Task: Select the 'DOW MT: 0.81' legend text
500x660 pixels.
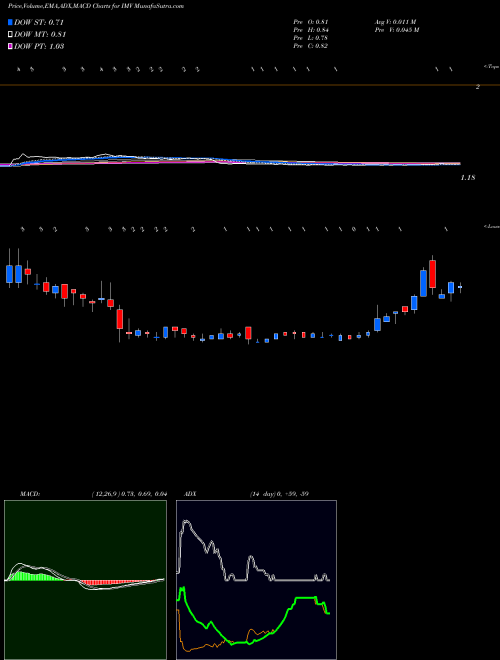Action: pos(40,35)
